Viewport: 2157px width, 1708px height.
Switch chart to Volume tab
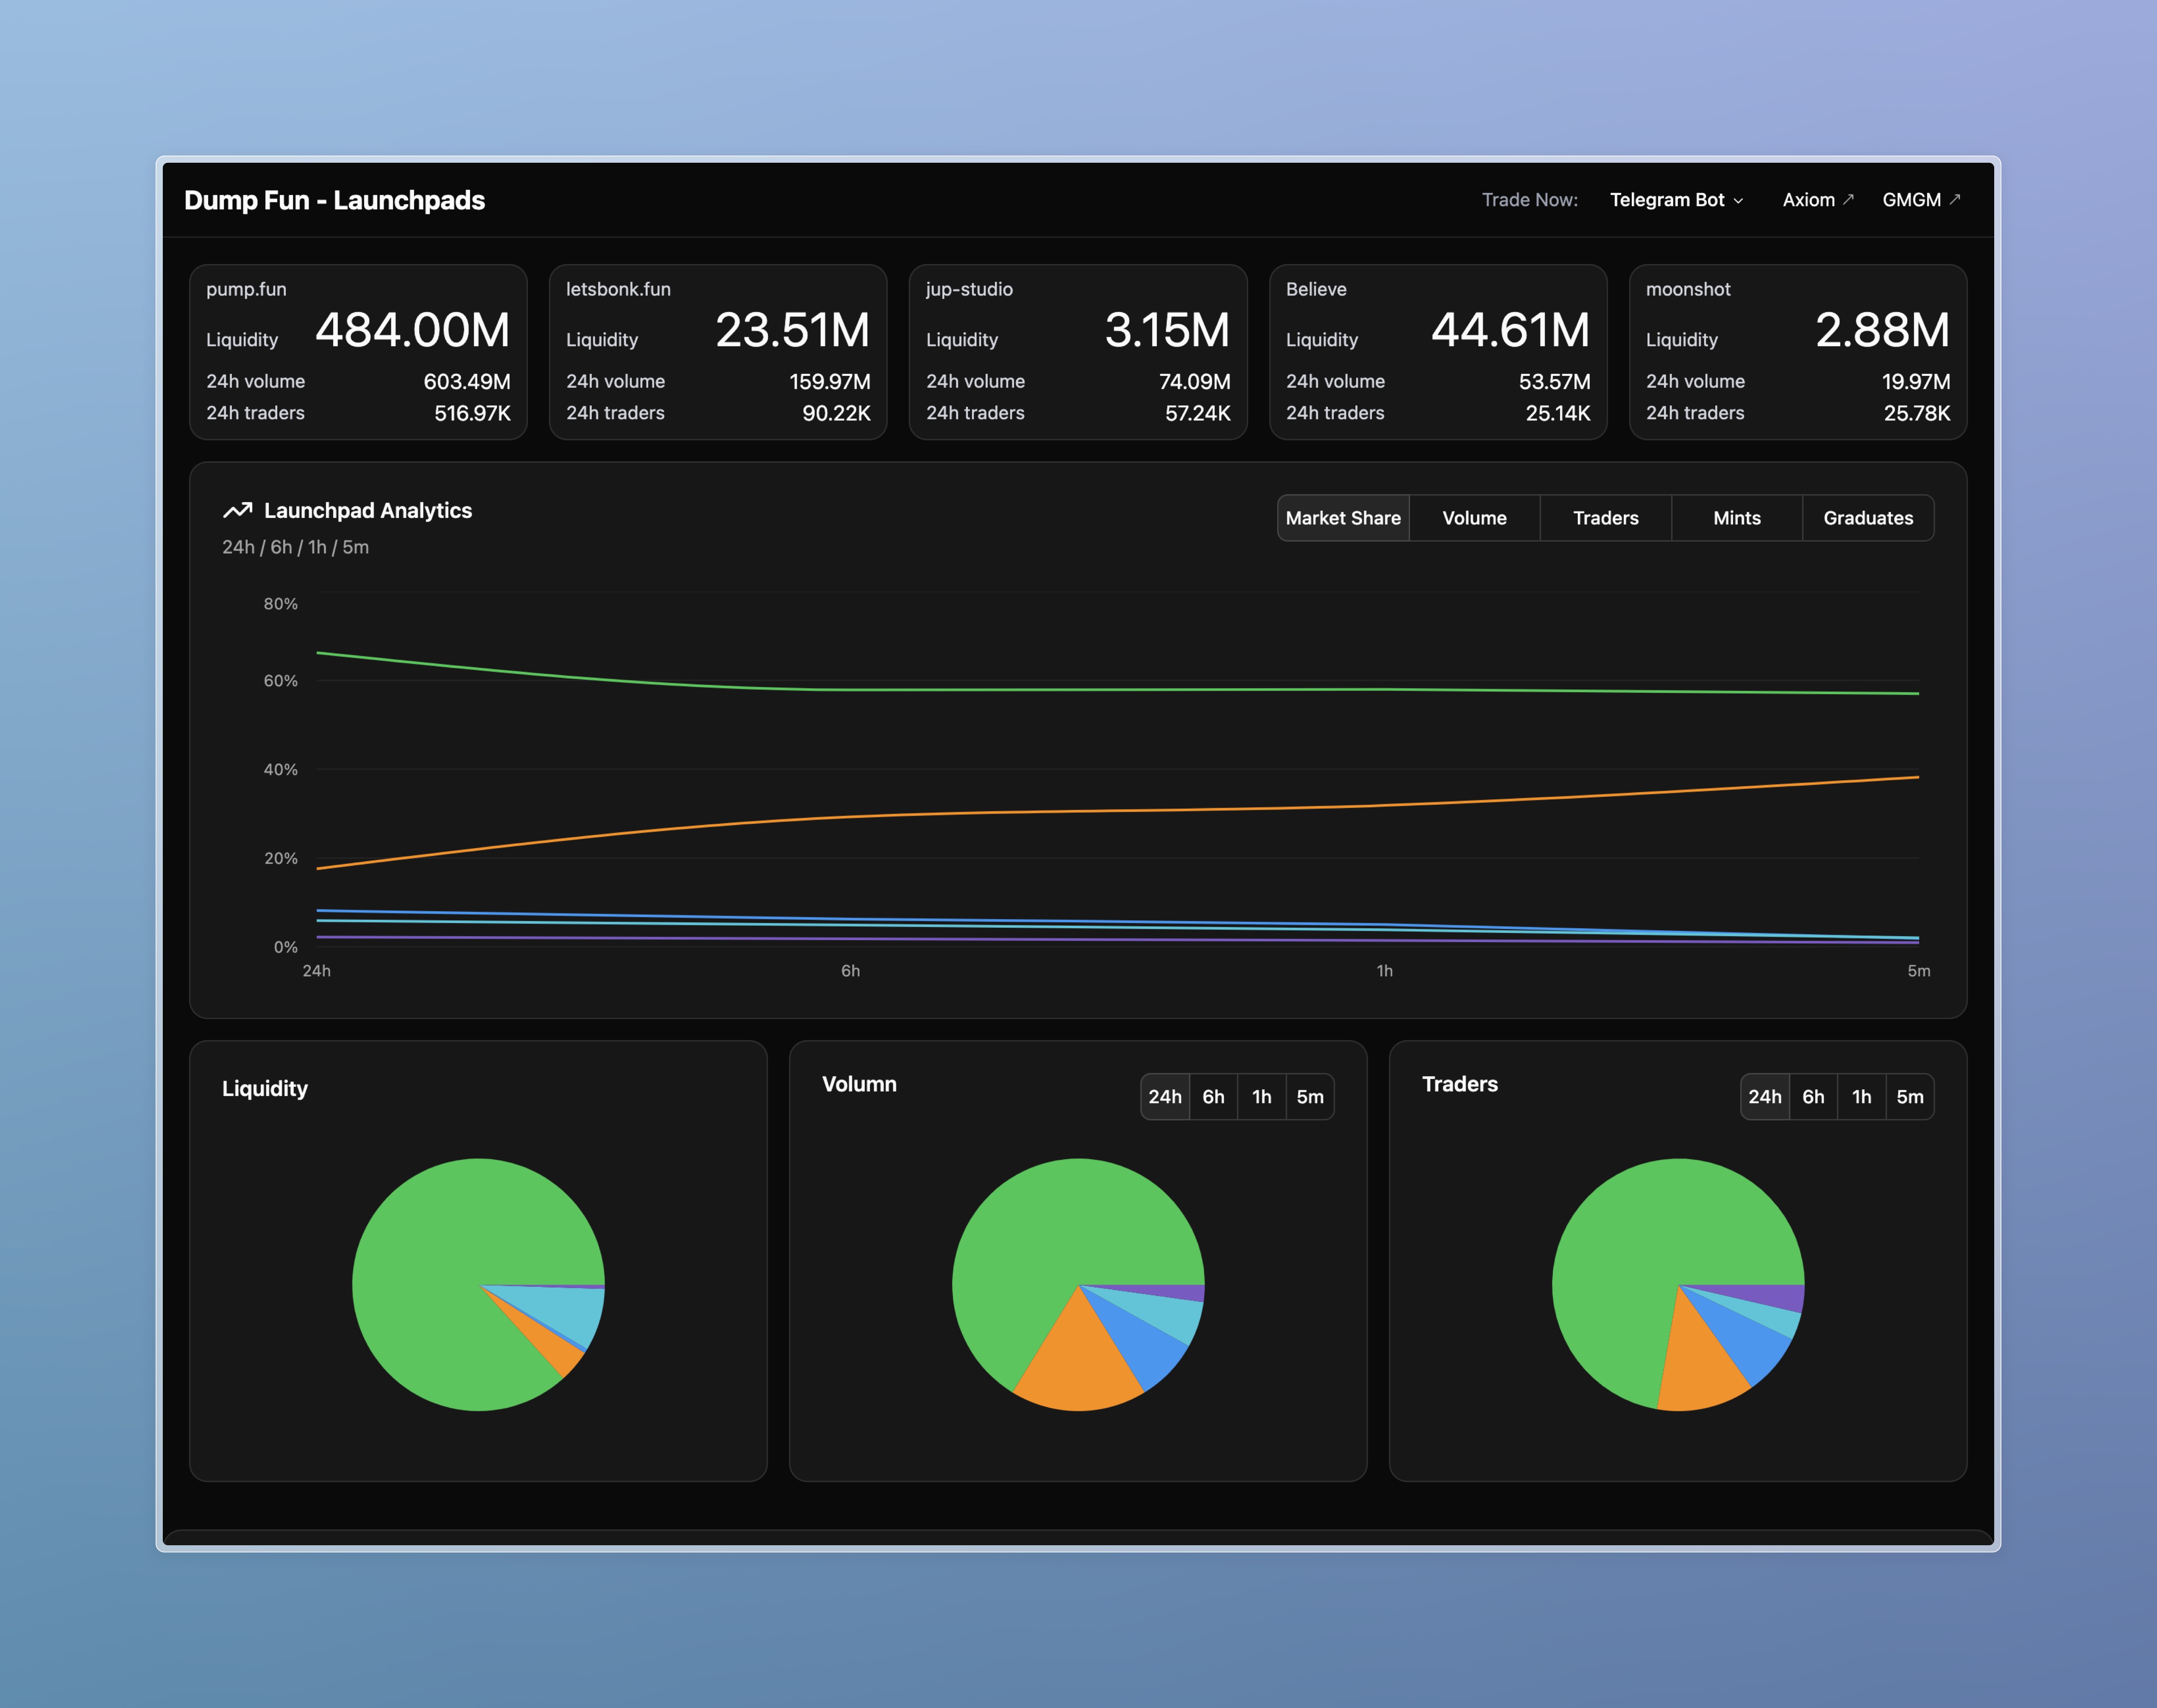pos(1474,518)
